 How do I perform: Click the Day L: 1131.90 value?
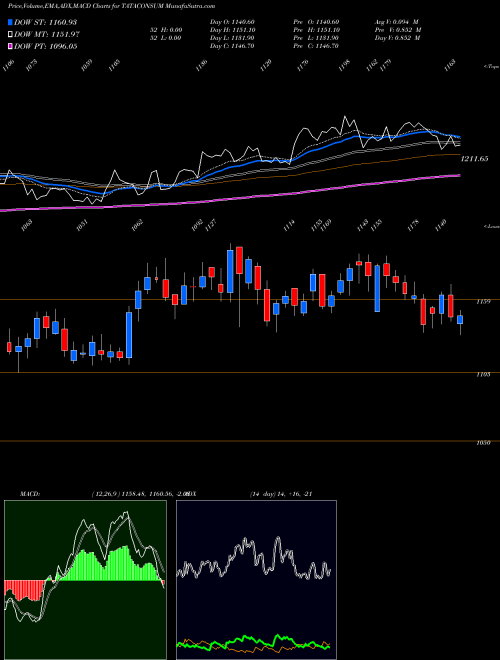click(232, 38)
